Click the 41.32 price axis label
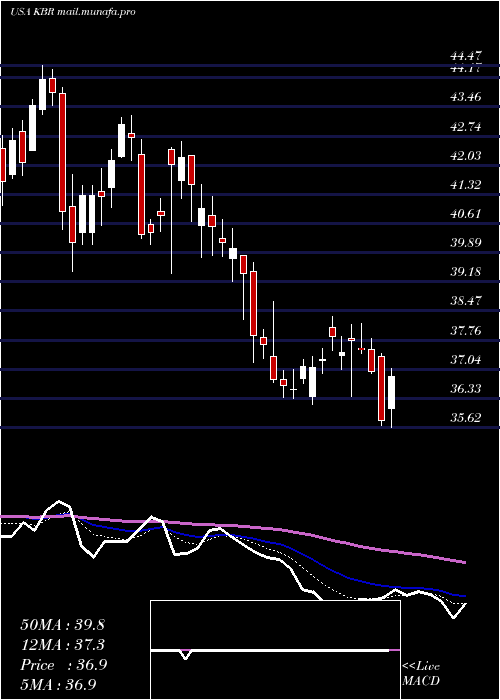The width and height of the screenshot is (500, 700). [x=466, y=185]
